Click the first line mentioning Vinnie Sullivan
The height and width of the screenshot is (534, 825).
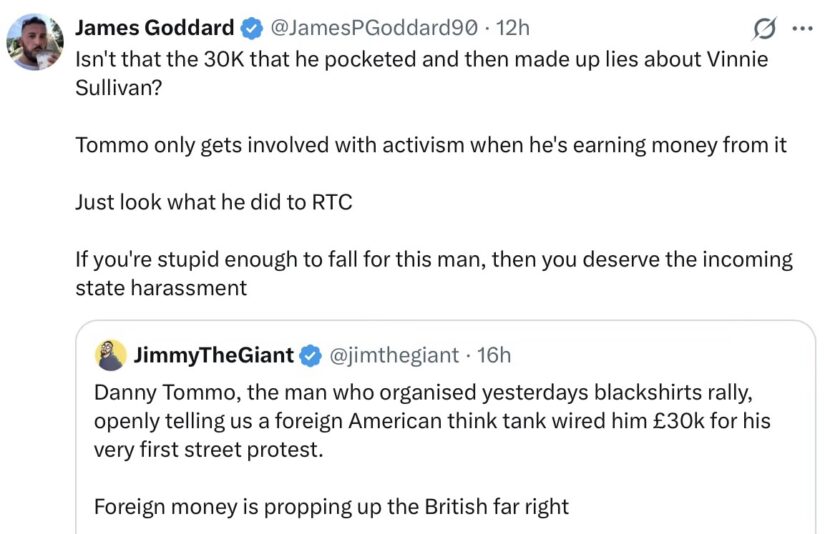(x=421, y=59)
